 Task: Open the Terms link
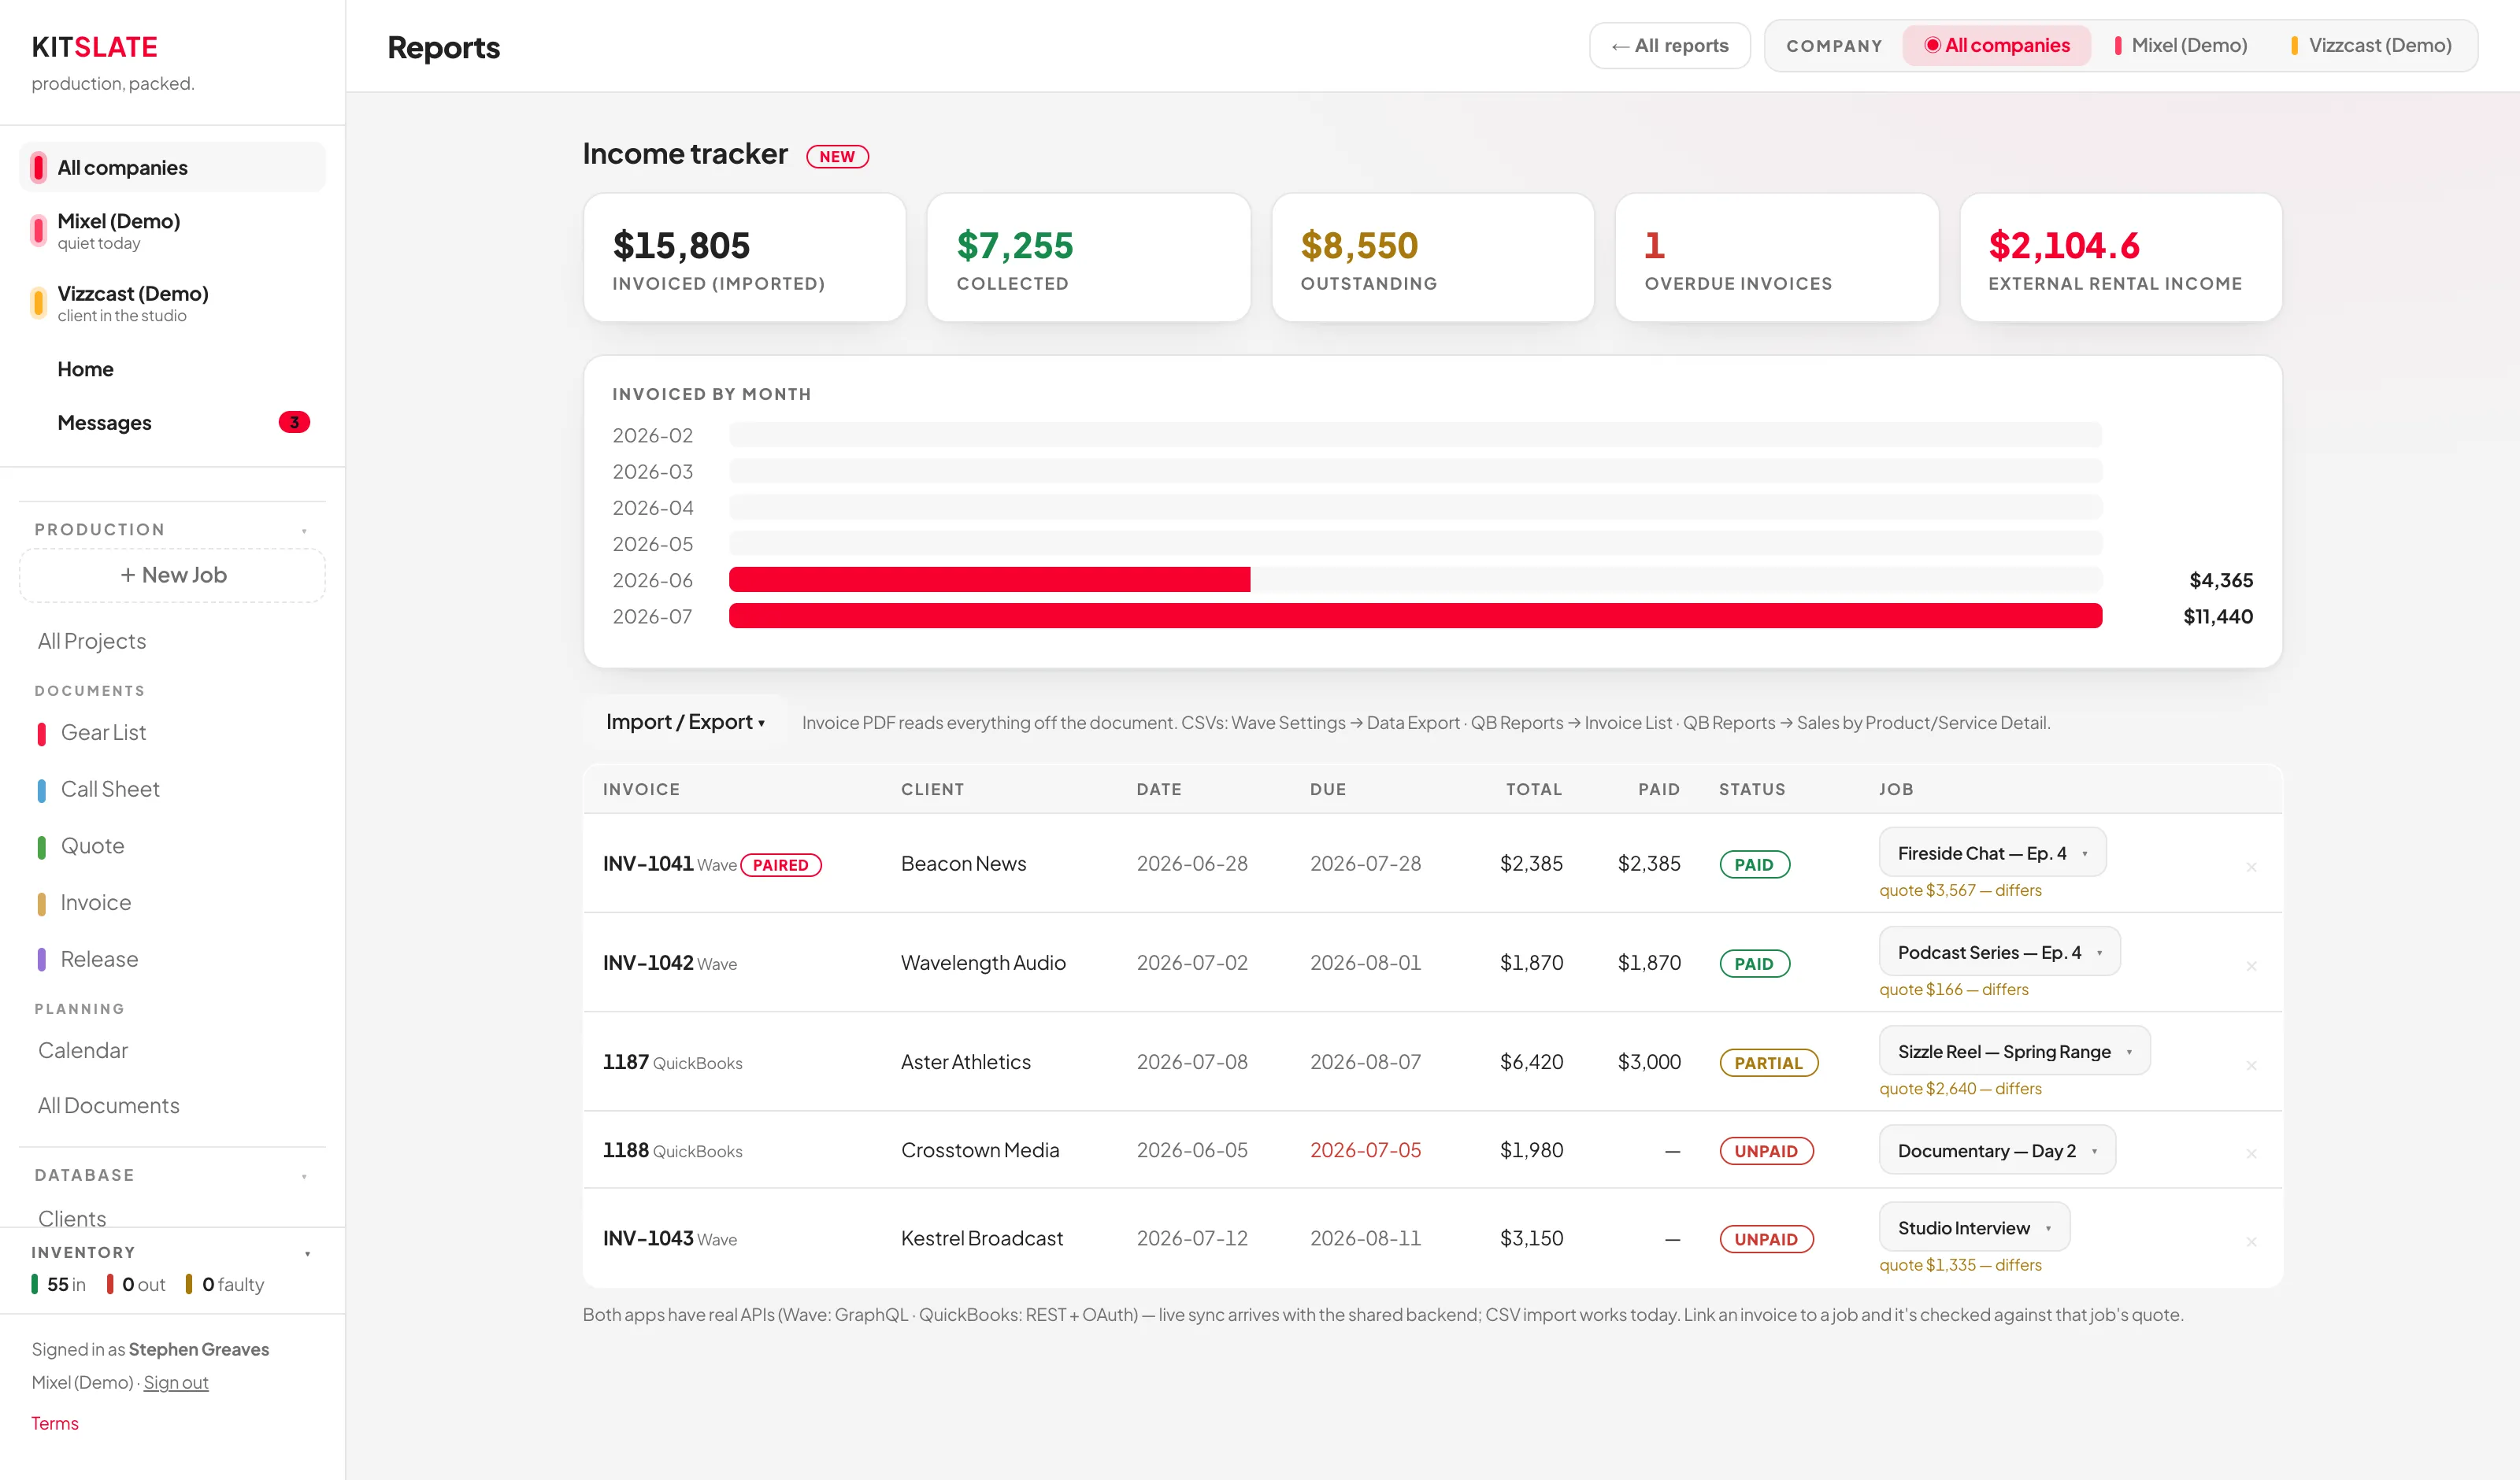[54, 1423]
